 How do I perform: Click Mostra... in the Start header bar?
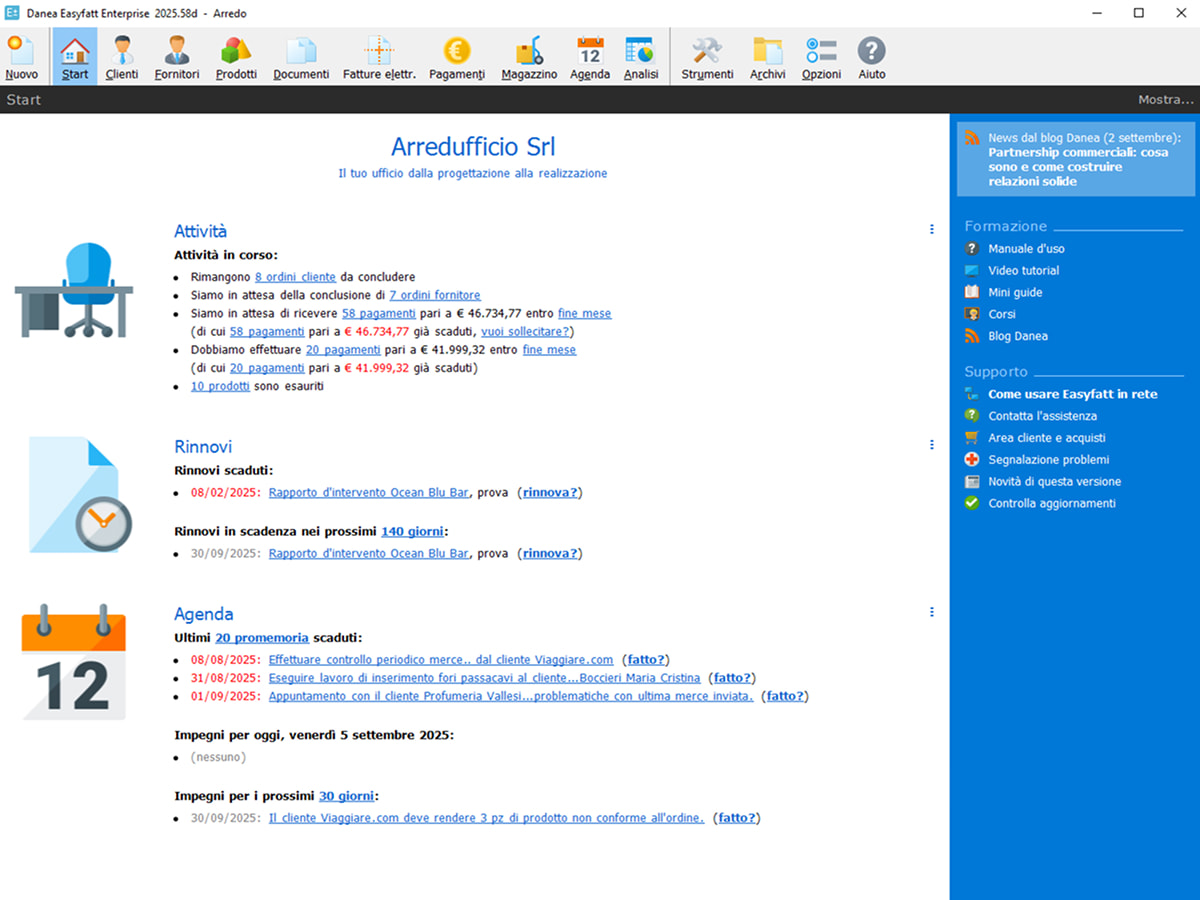1165,100
